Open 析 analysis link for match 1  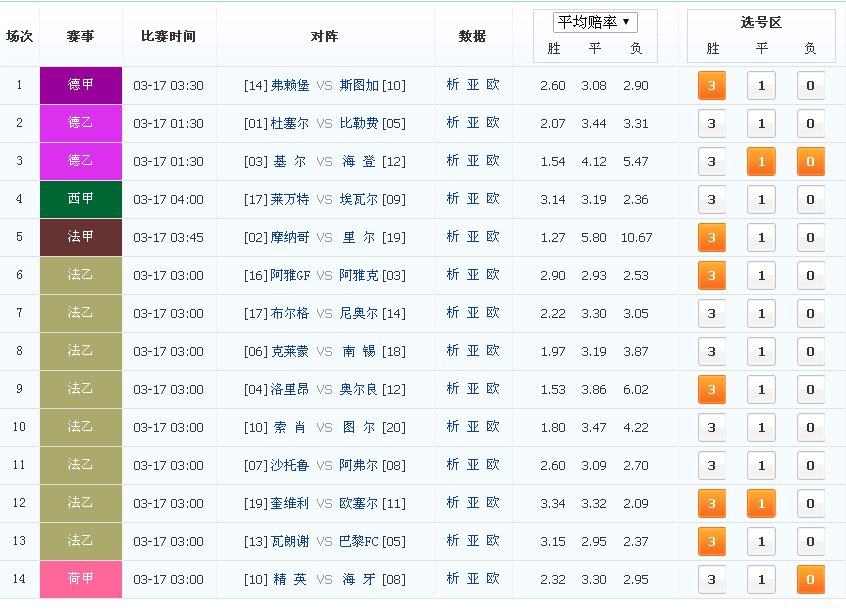coord(453,85)
